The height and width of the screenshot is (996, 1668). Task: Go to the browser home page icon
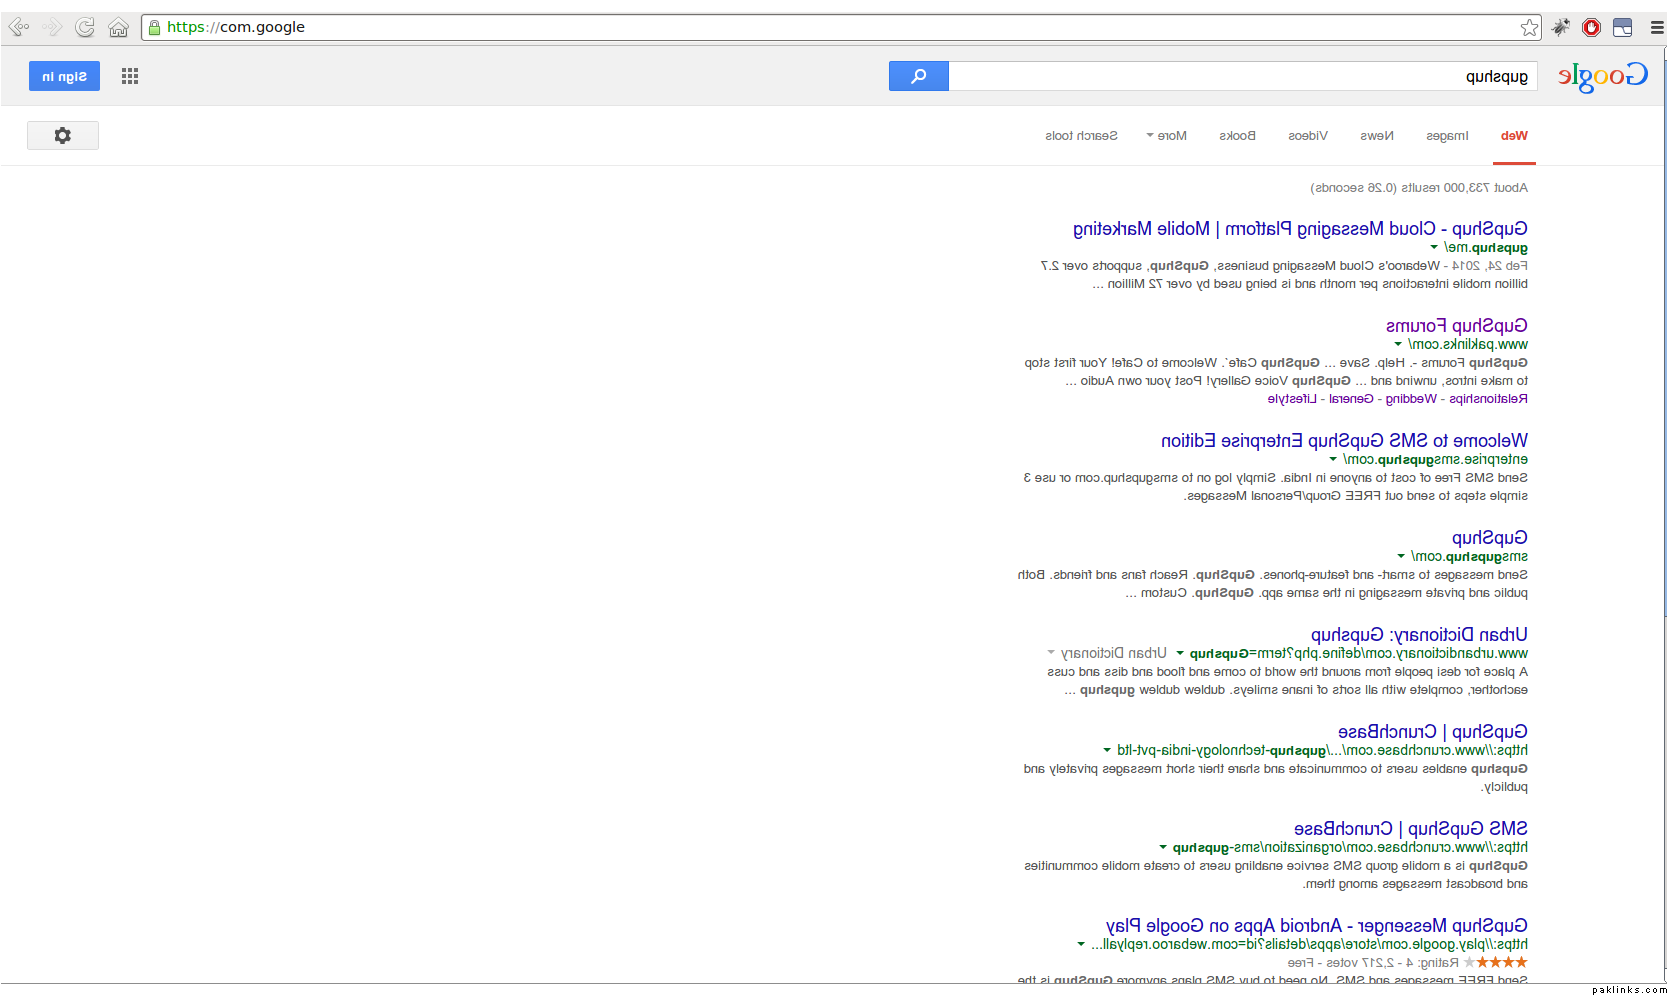tap(118, 27)
